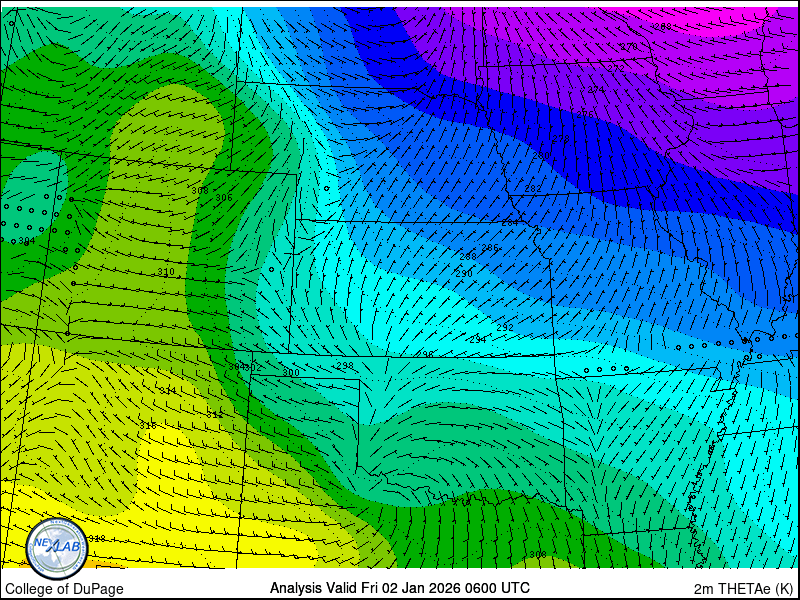Click the 276 contour label
Screen dimensions: 800x600
[x=585, y=115]
